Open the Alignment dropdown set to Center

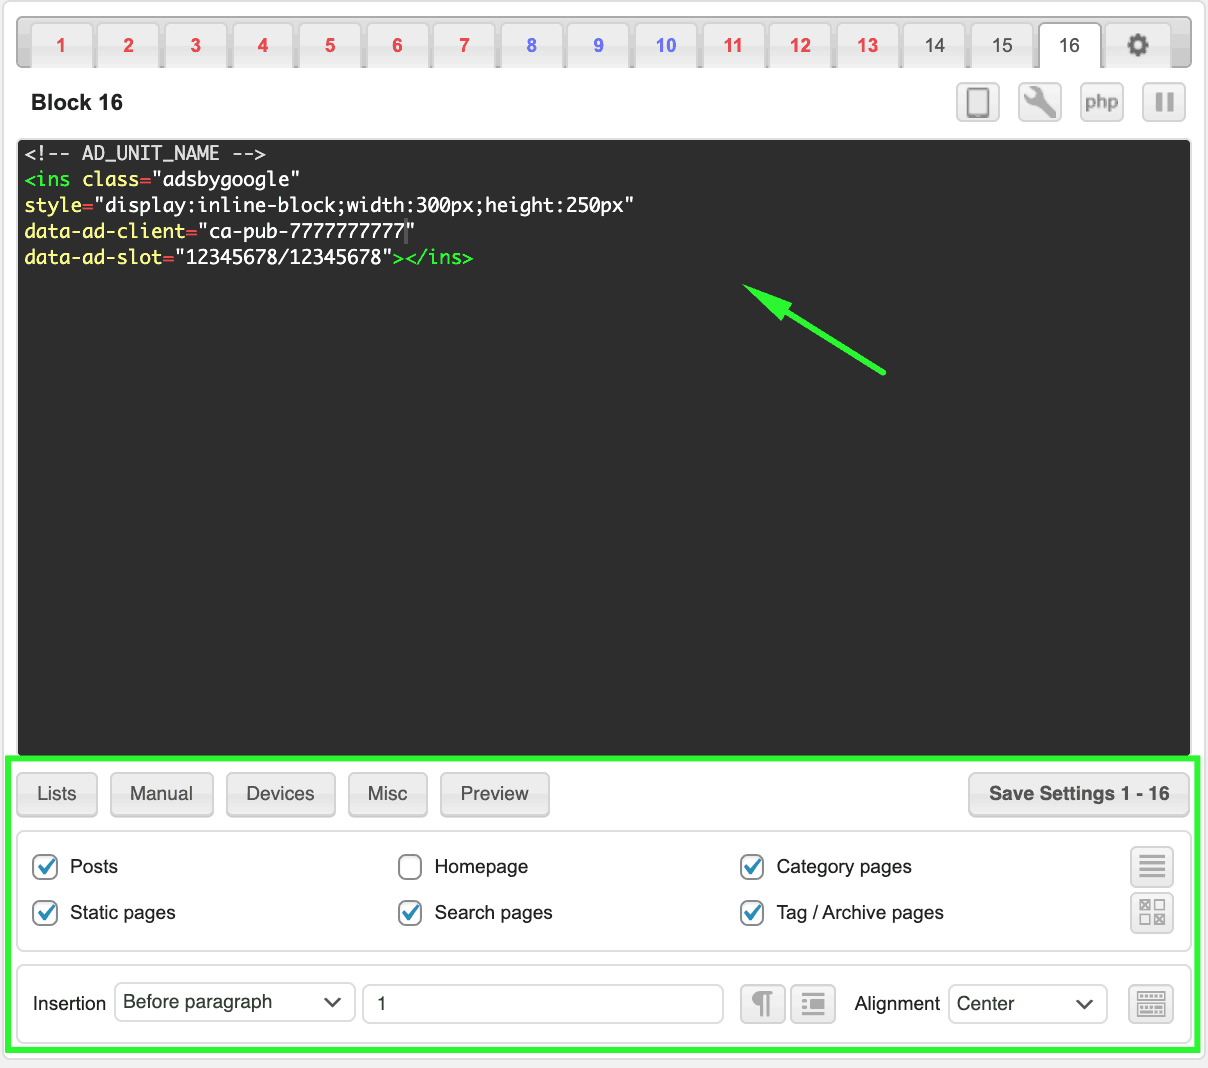tap(1028, 1004)
